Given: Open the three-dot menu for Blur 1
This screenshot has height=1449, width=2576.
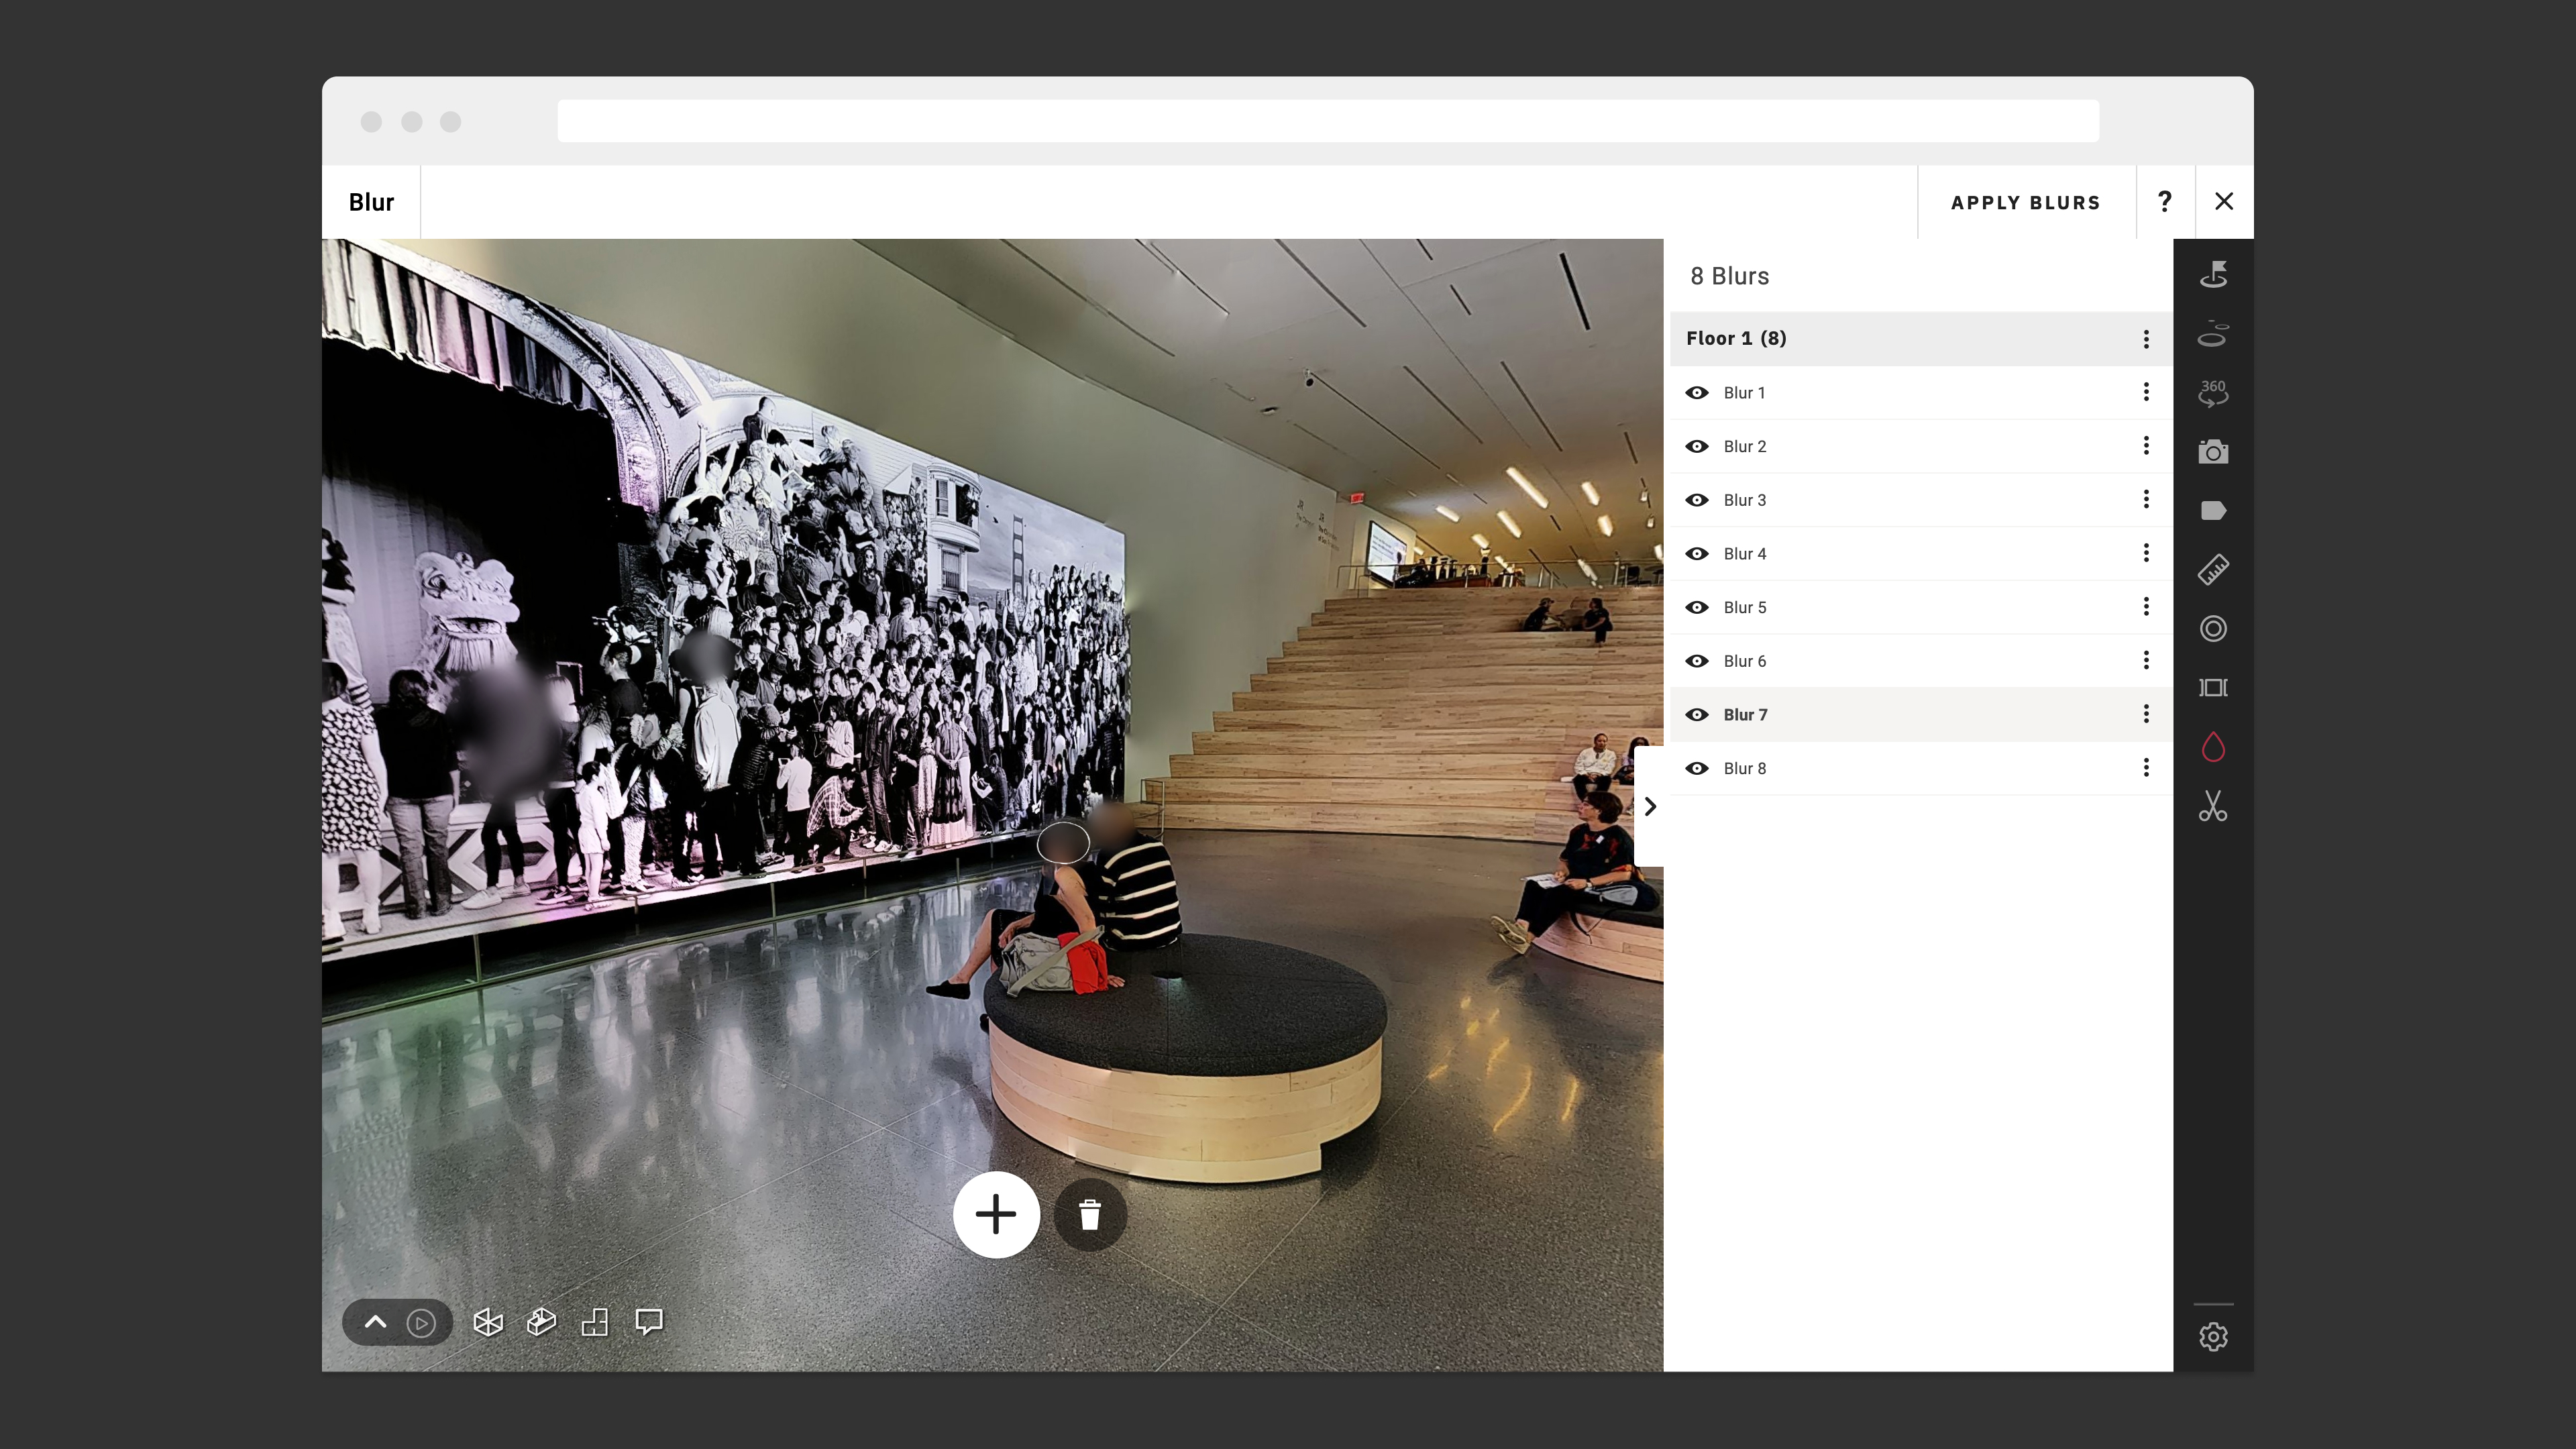Looking at the screenshot, I should [x=2146, y=392].
